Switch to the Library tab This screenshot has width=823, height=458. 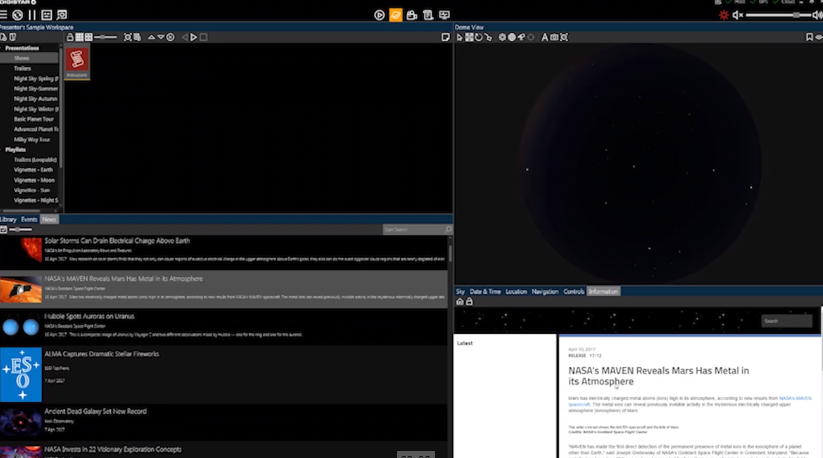8,219
